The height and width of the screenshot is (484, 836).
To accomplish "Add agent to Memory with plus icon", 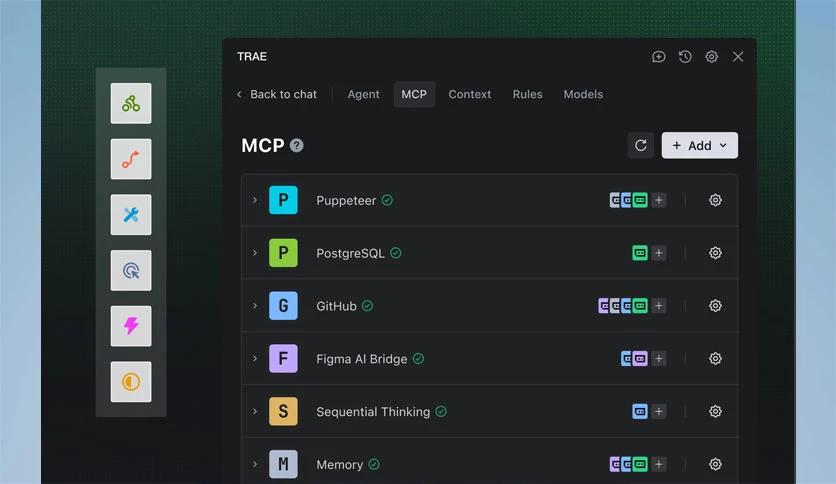I will click(658, 464).
